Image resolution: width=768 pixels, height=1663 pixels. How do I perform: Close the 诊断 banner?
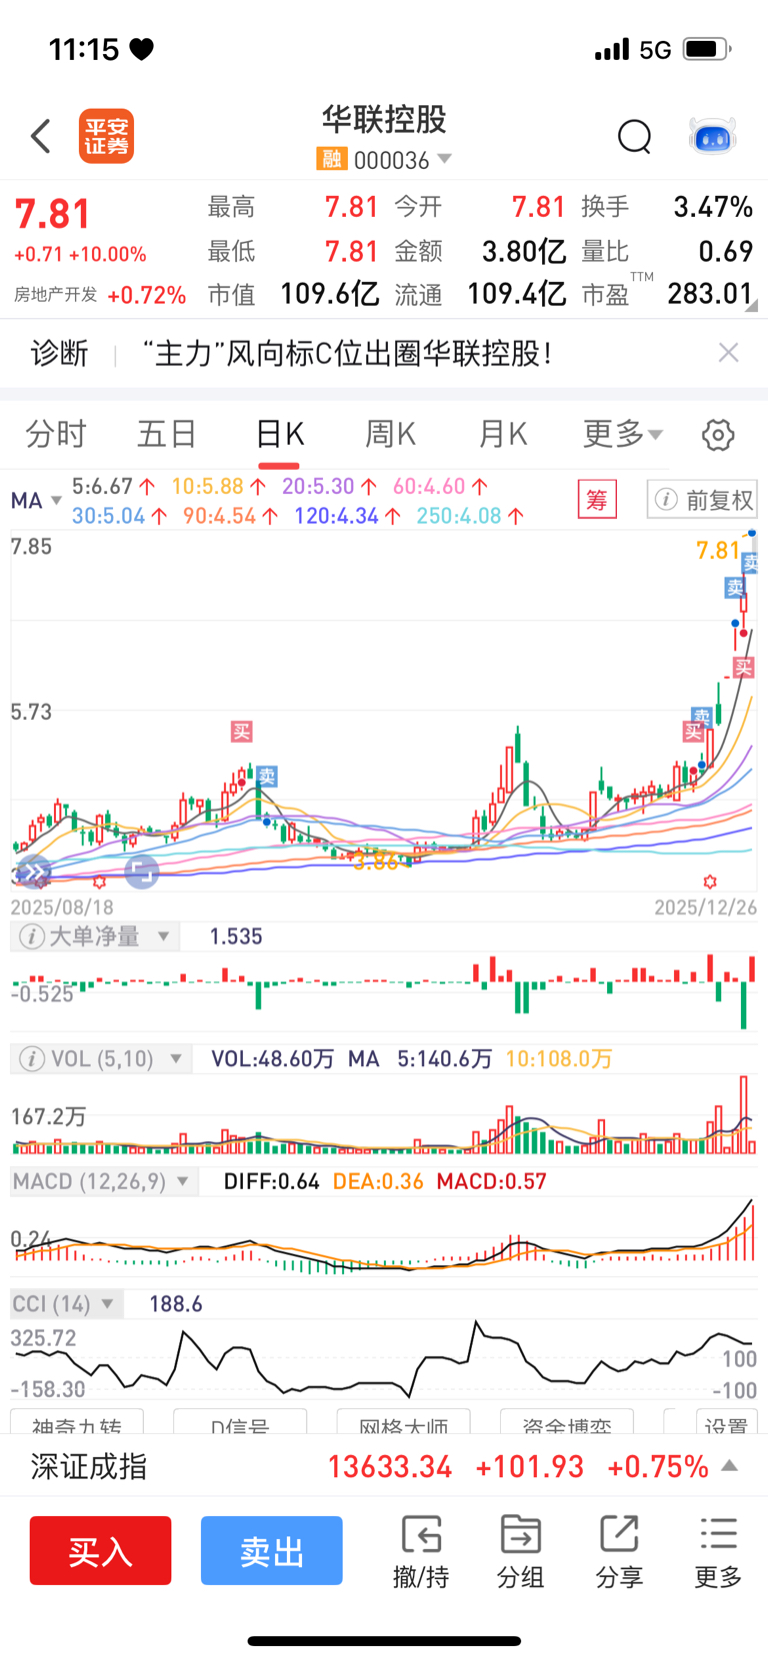tap(729, 352)
